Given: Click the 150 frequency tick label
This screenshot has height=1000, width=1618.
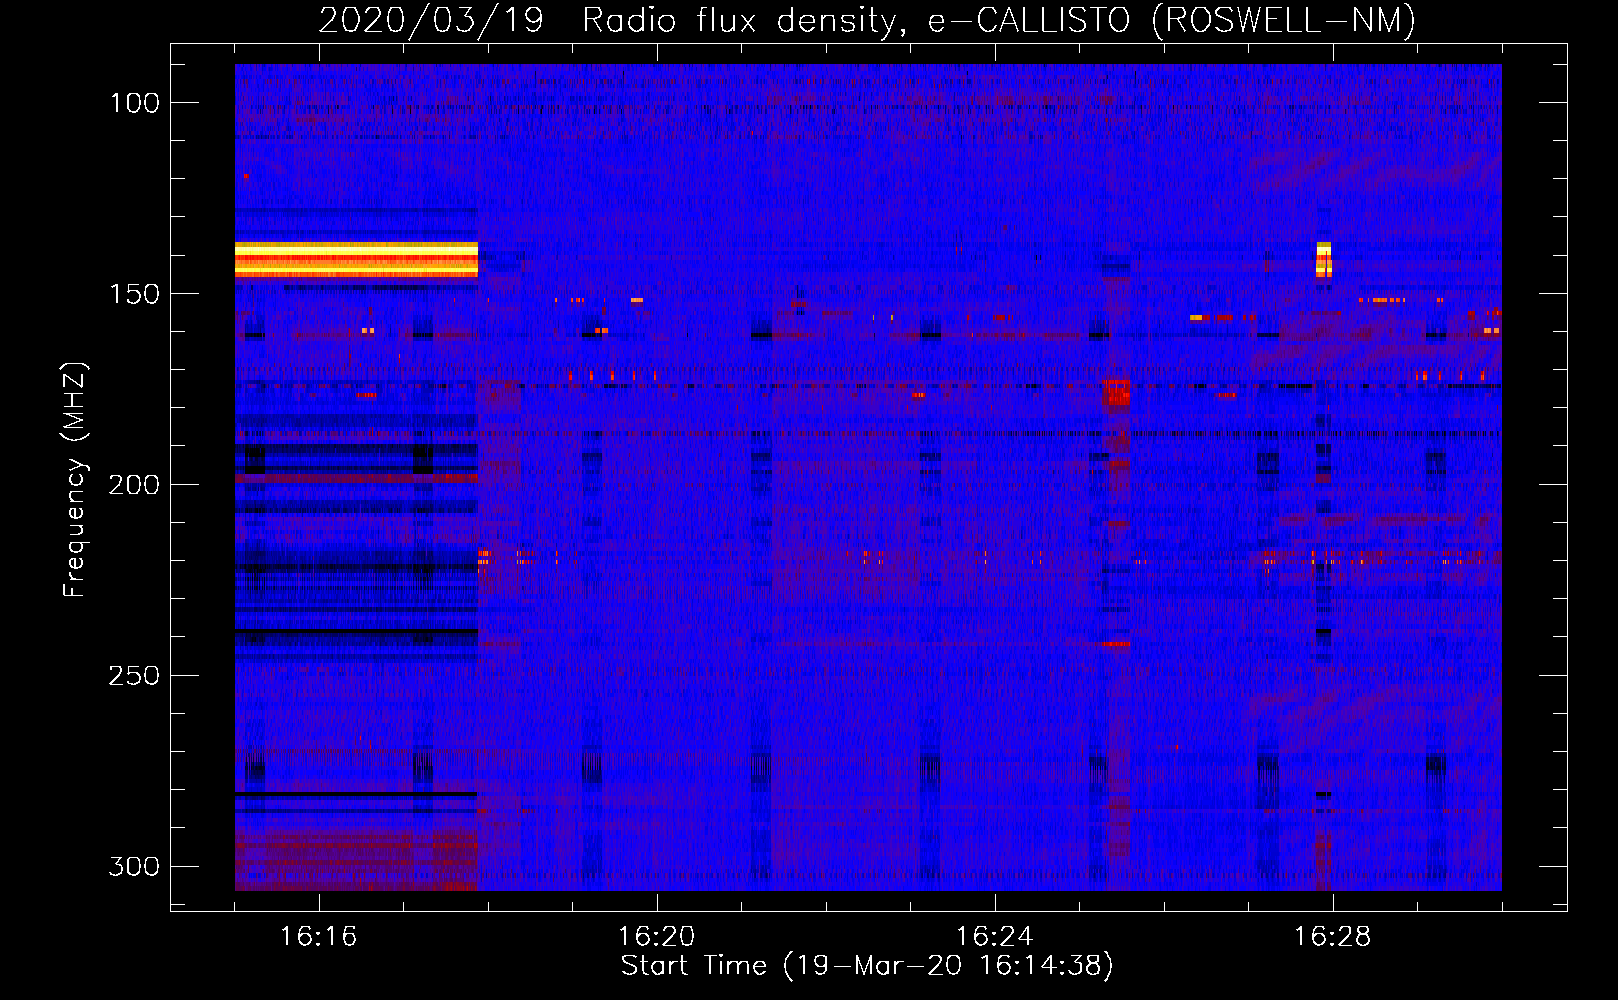Looking at the screenshot, I should pos(135,294).
